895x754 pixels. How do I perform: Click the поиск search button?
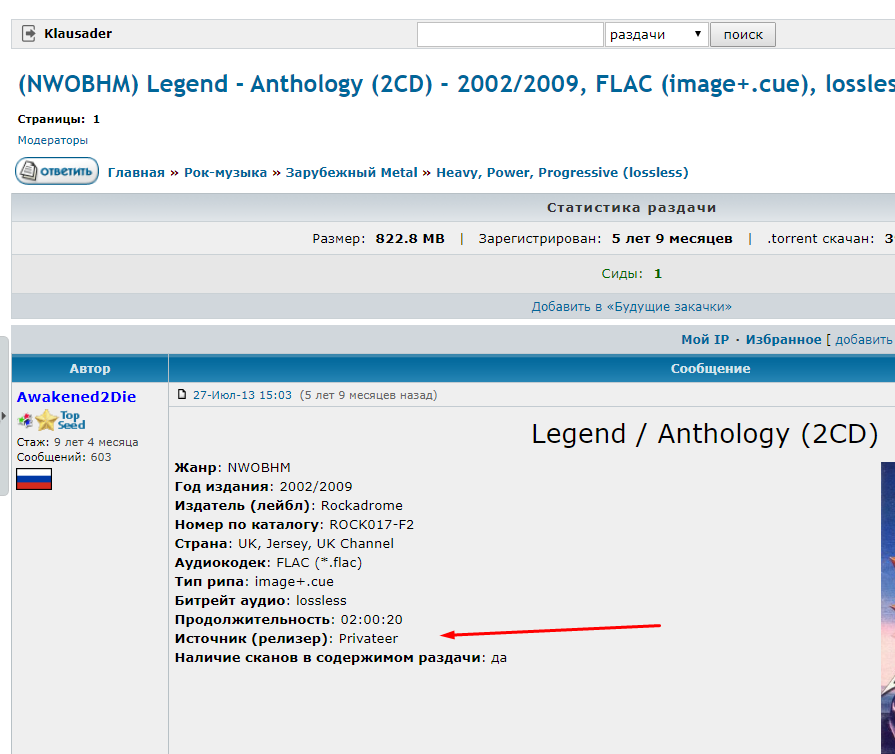743,34
